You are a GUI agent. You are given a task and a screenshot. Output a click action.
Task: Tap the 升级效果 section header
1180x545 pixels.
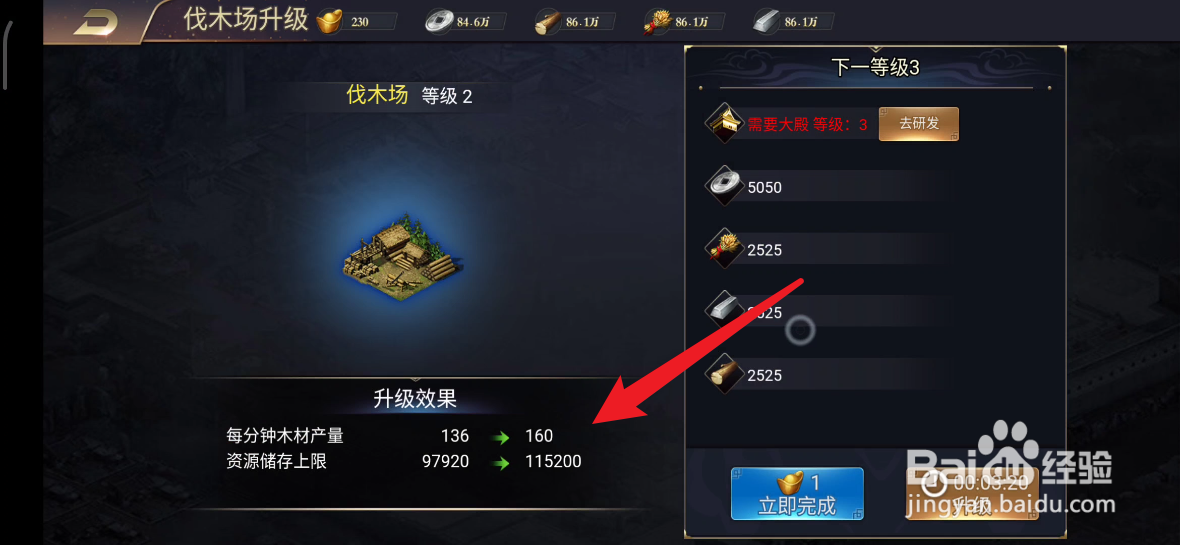click(x=415, y=398)
